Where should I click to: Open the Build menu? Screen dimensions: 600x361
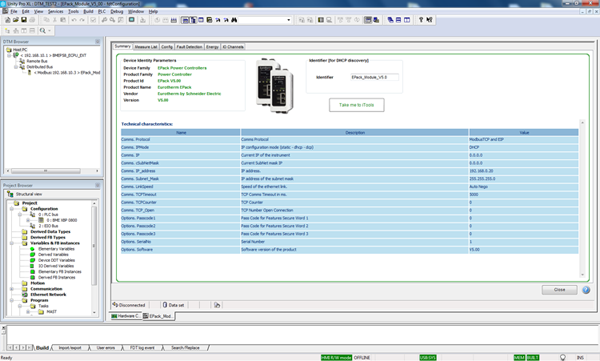88,11
